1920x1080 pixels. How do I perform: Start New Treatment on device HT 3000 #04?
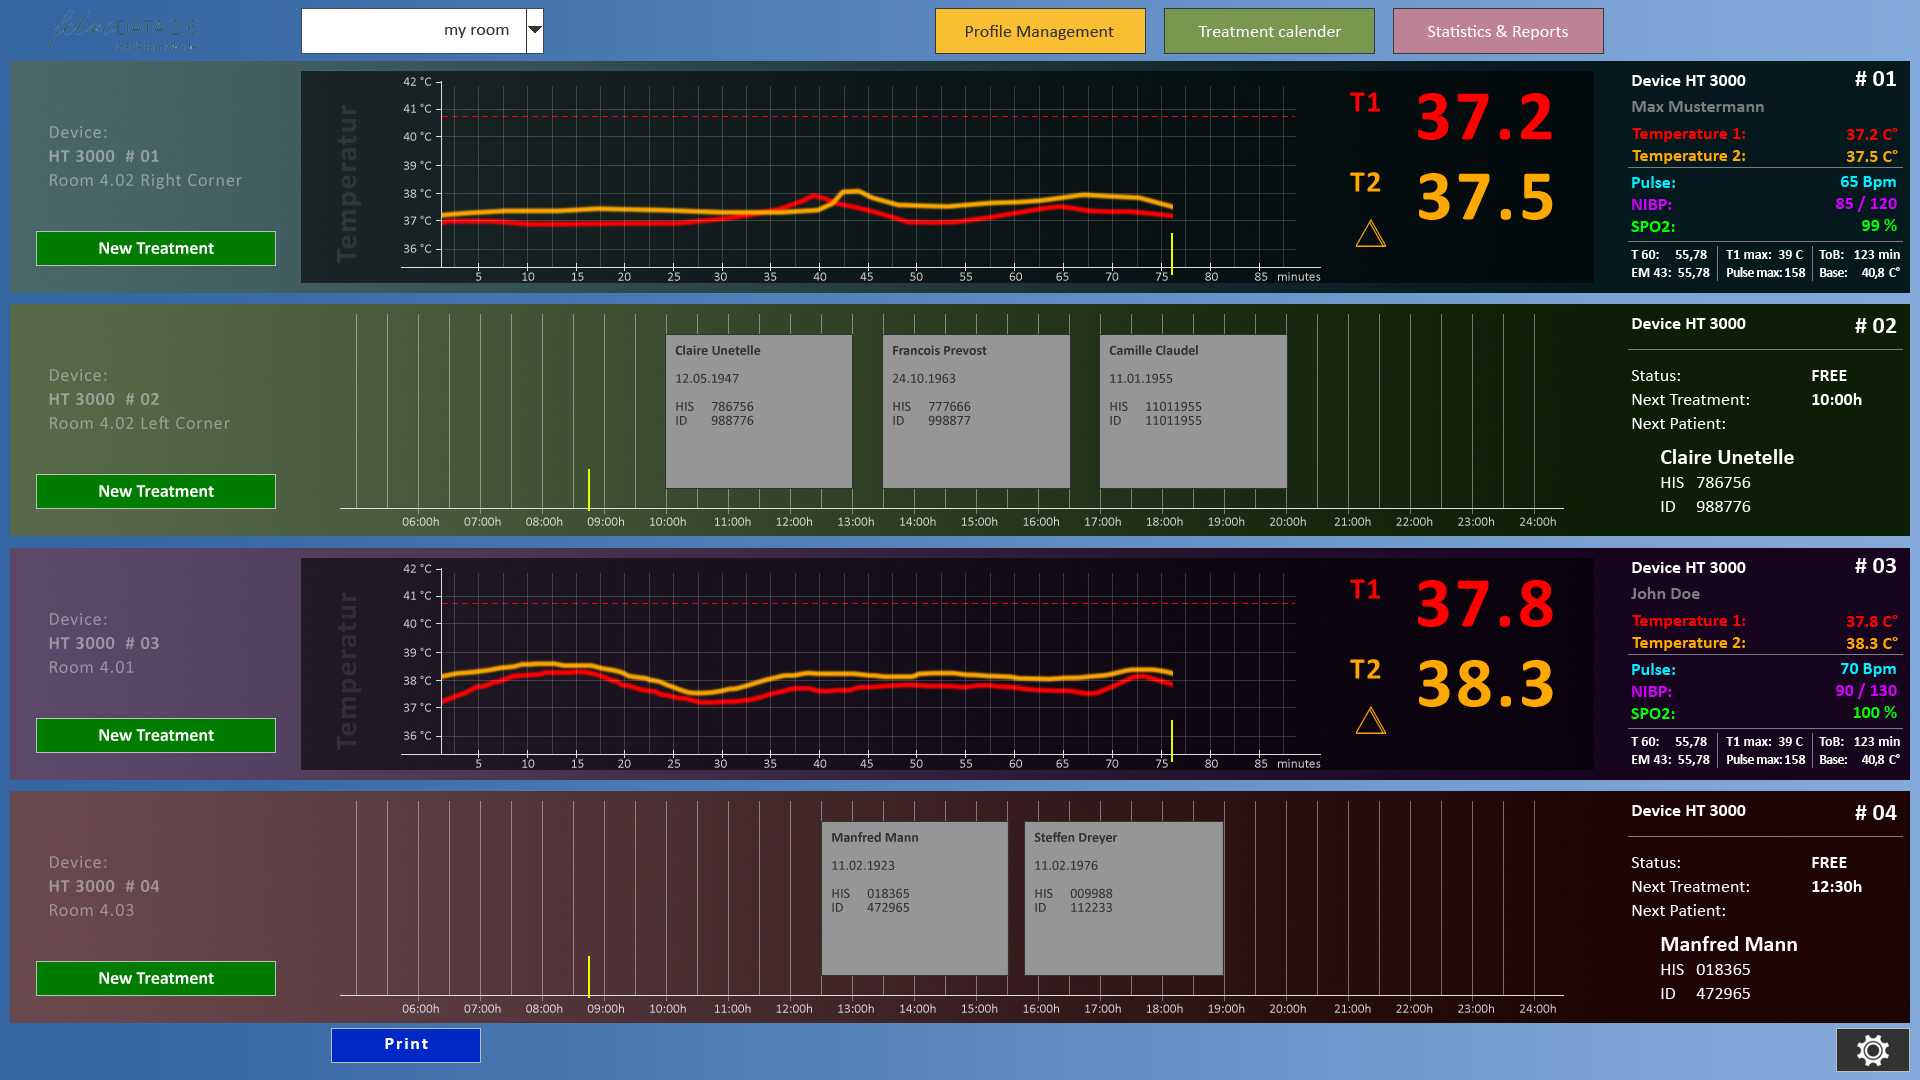[155, 978]
